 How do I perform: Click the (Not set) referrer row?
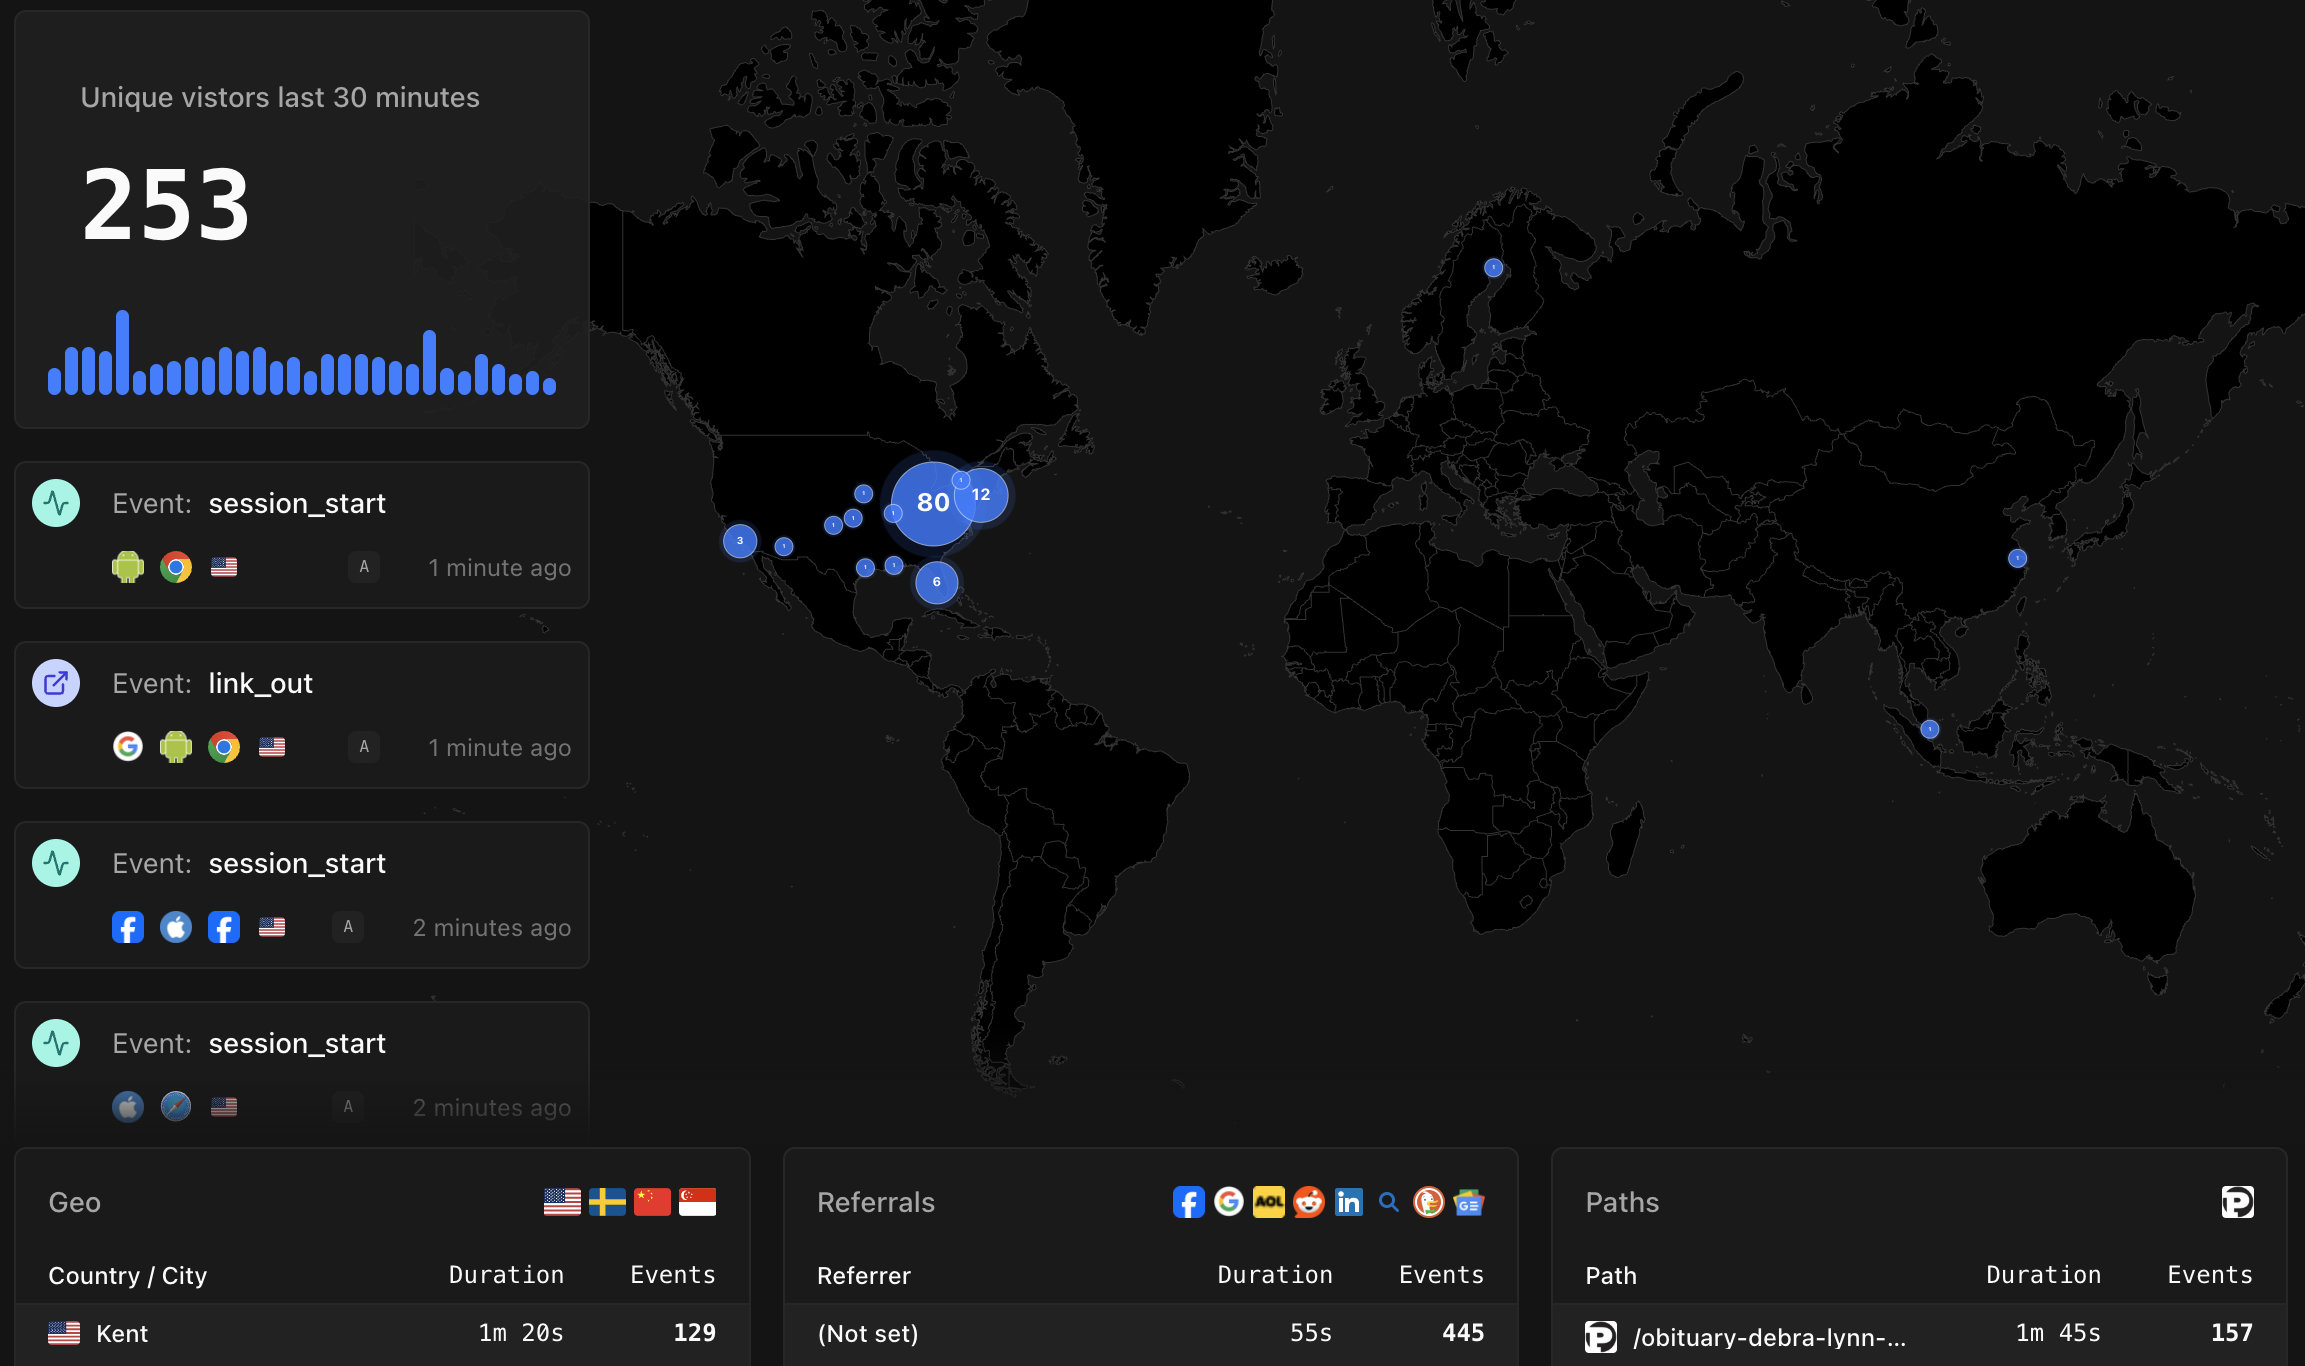867,1334
